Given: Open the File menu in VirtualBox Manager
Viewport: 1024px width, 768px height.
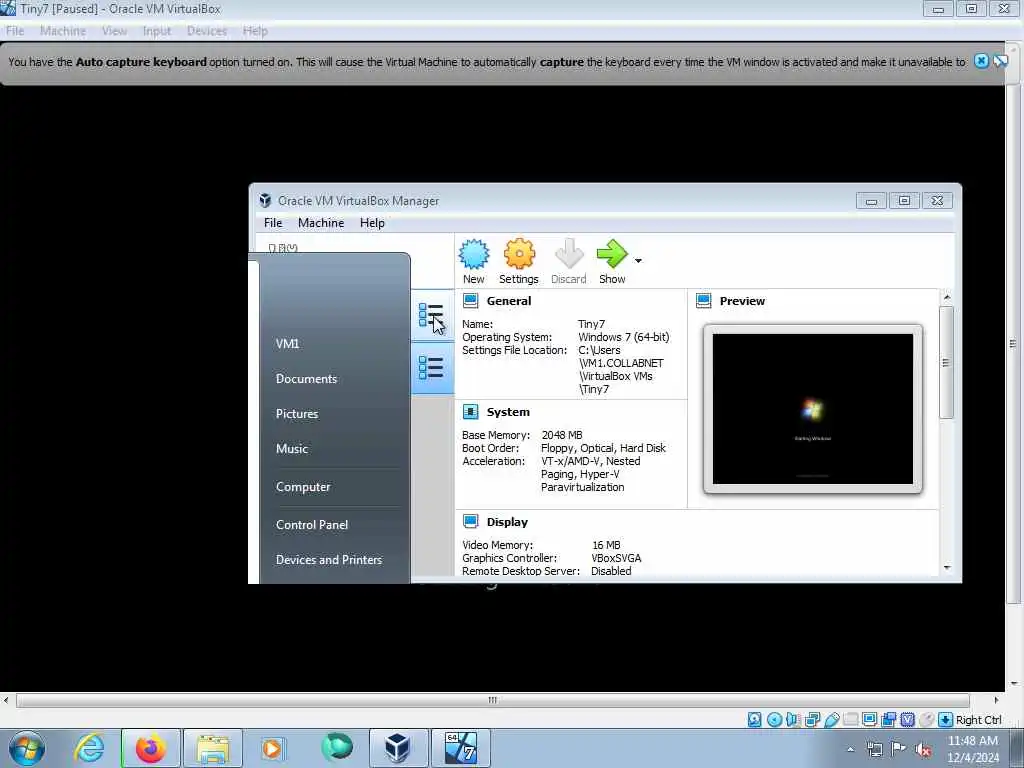Looking at the screenshot, I should 273,223.
